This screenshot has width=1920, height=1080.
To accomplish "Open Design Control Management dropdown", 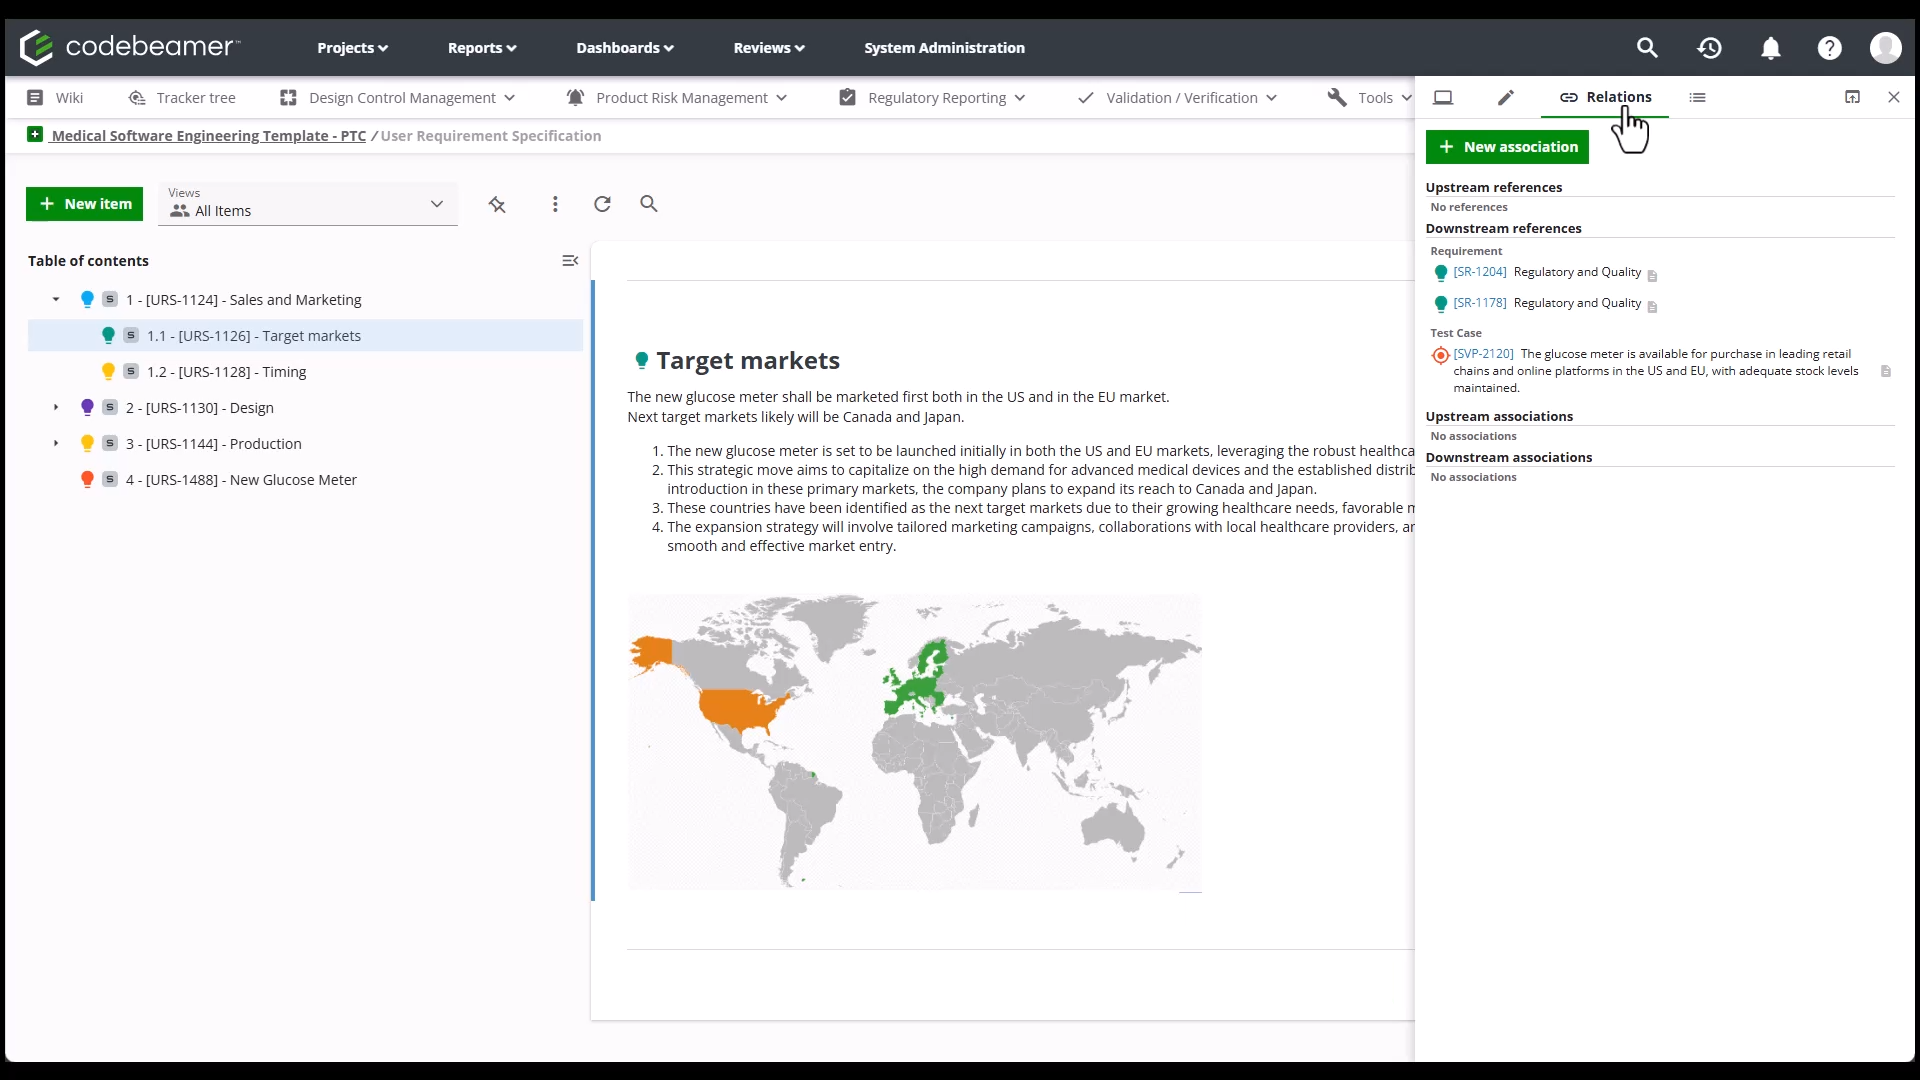I will (398, 97).
